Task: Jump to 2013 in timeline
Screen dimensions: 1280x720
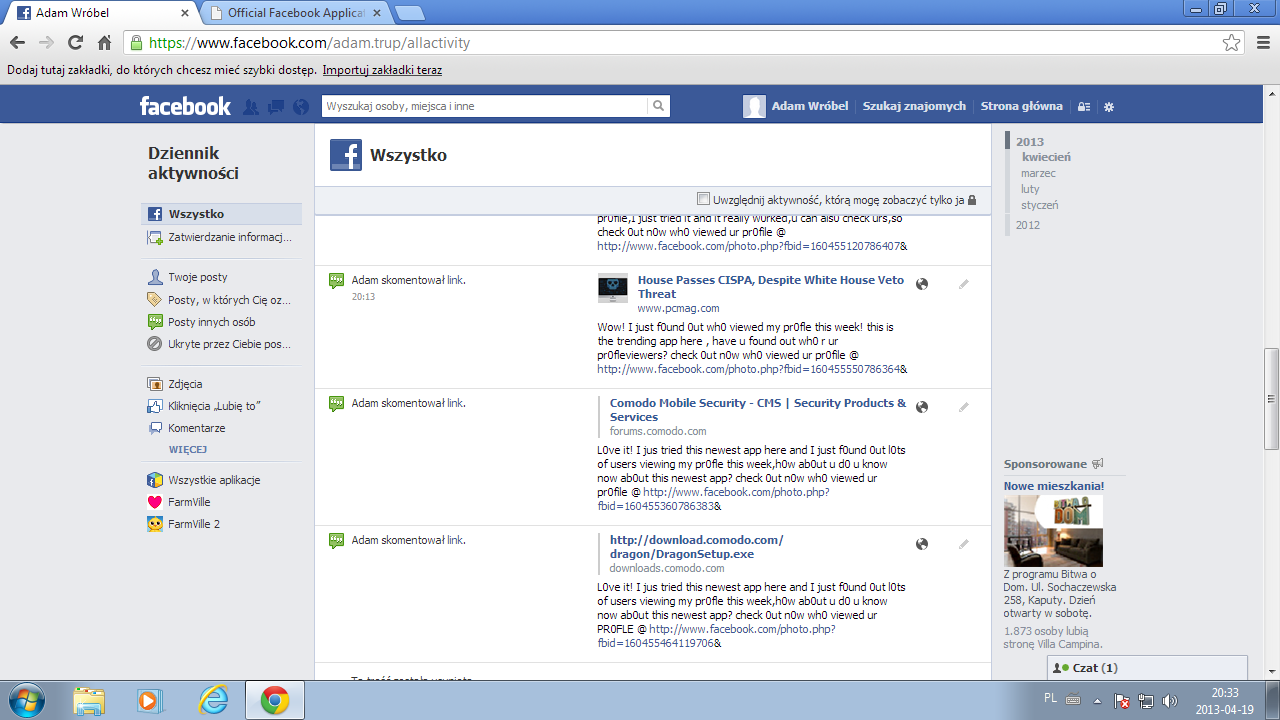Action: pos(1030,142)
